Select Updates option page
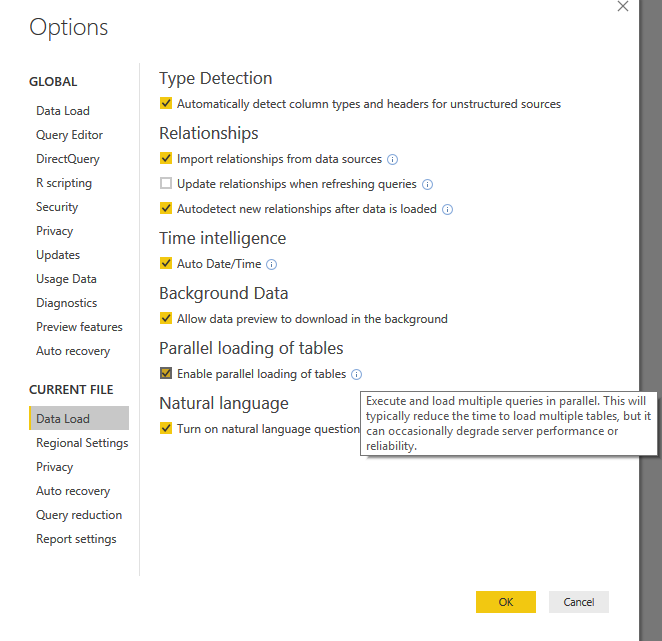The height and width of the screenshot is (641, 662). coord(58,255)
